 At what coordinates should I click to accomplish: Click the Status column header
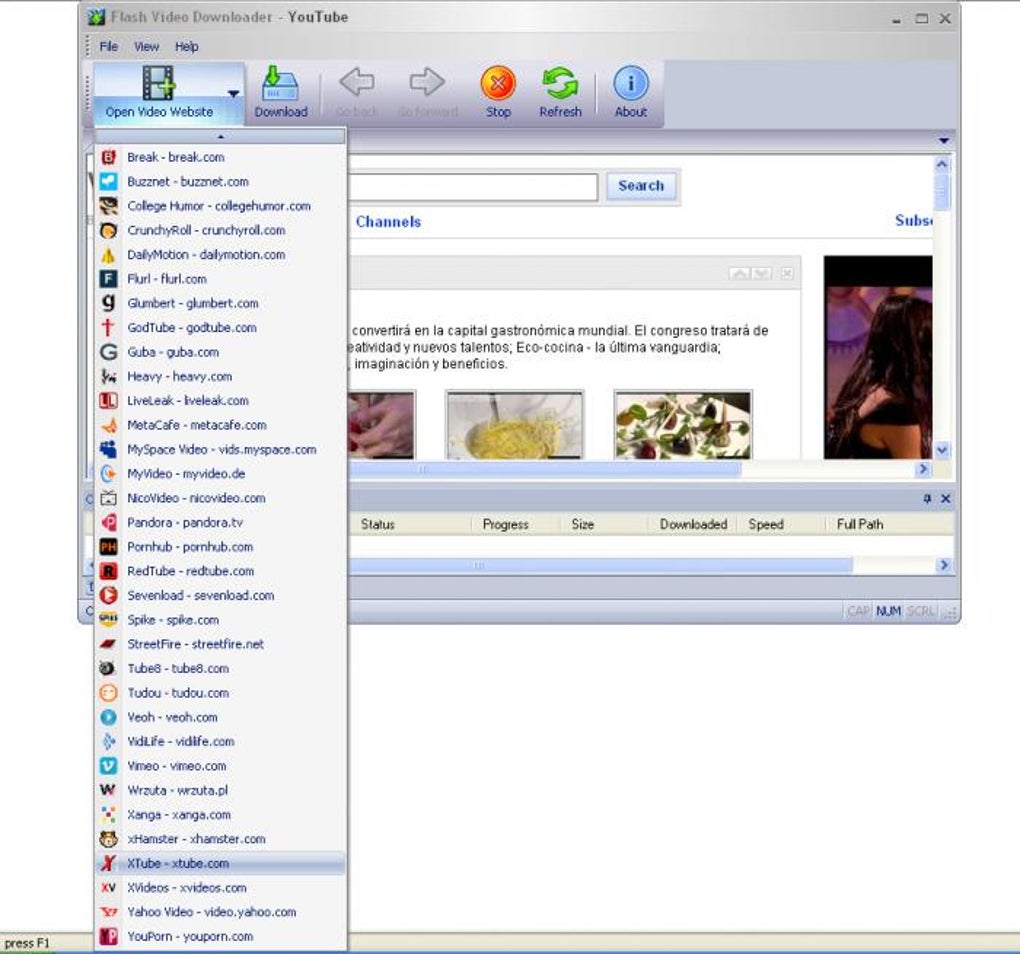point(412,524)
